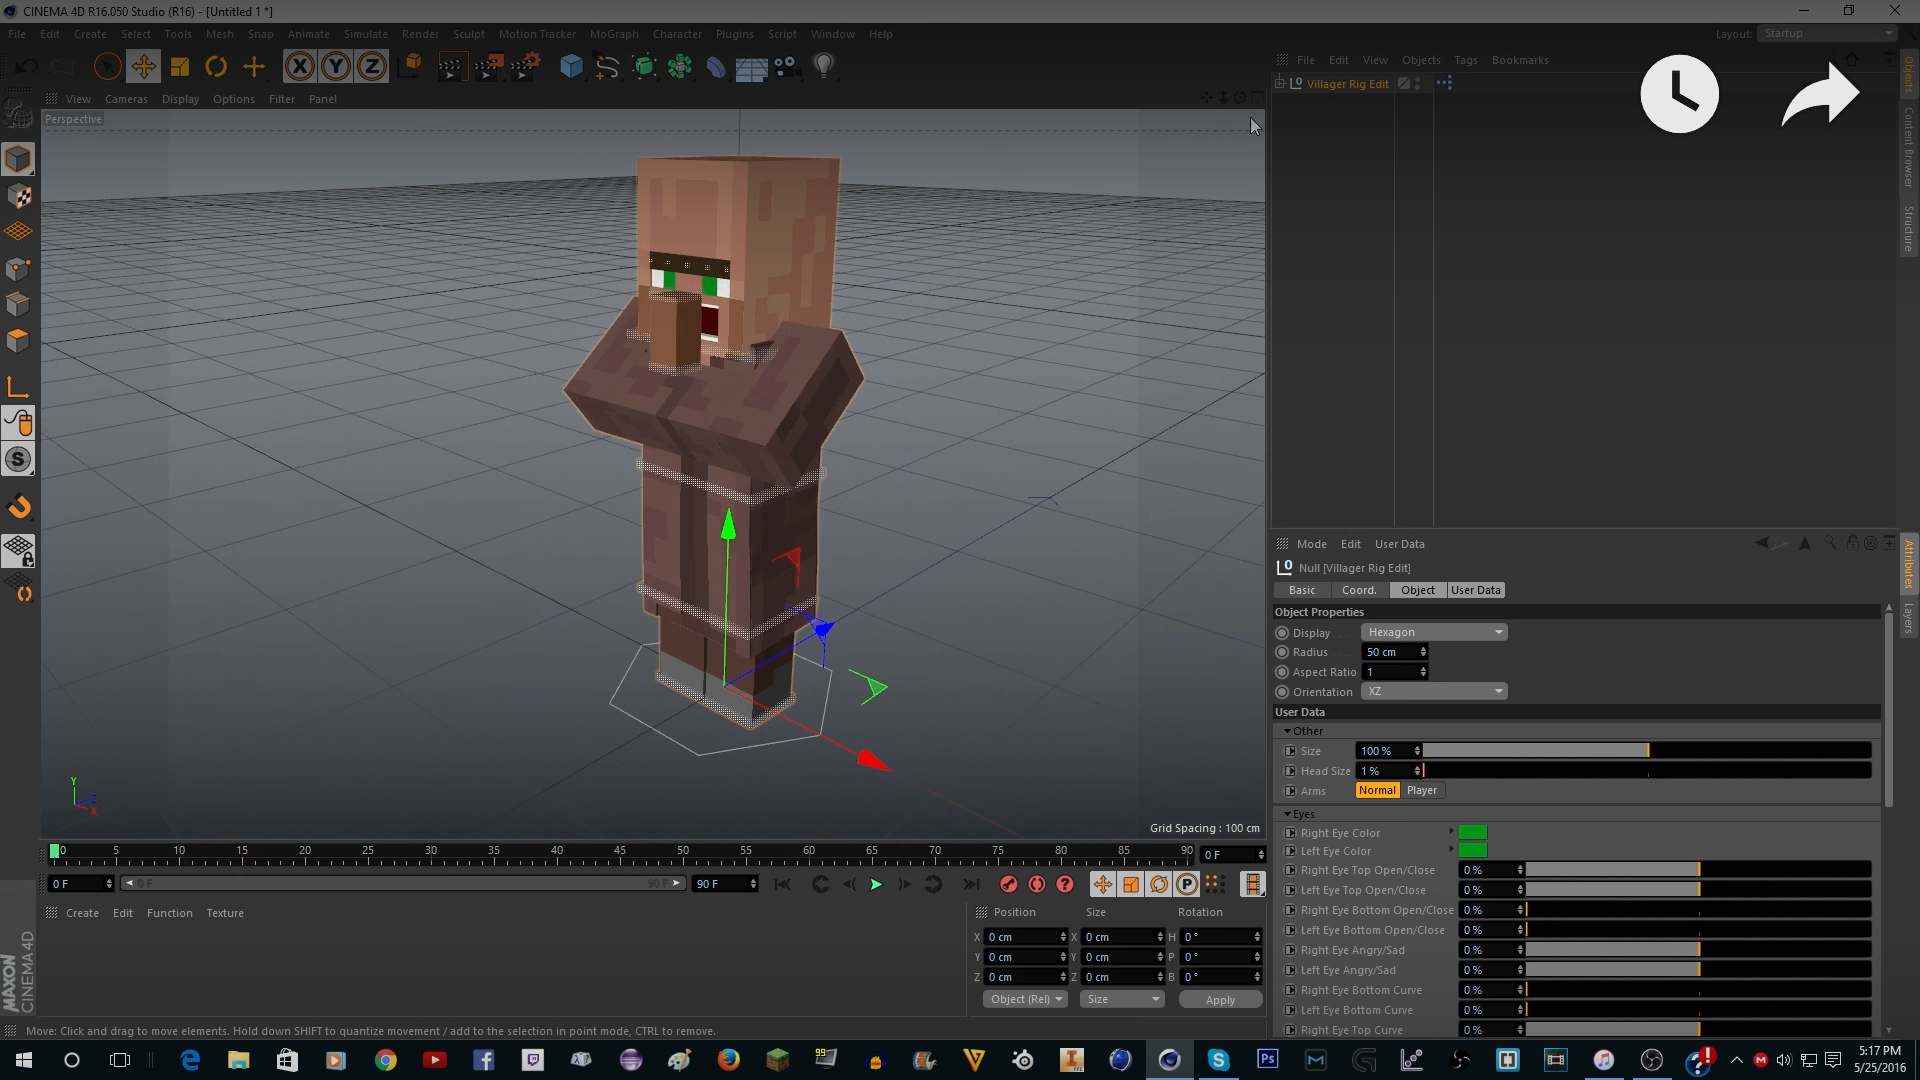Click the Live Selection tool icon
Screen dimensions: 1920x1080
(107, 67)
